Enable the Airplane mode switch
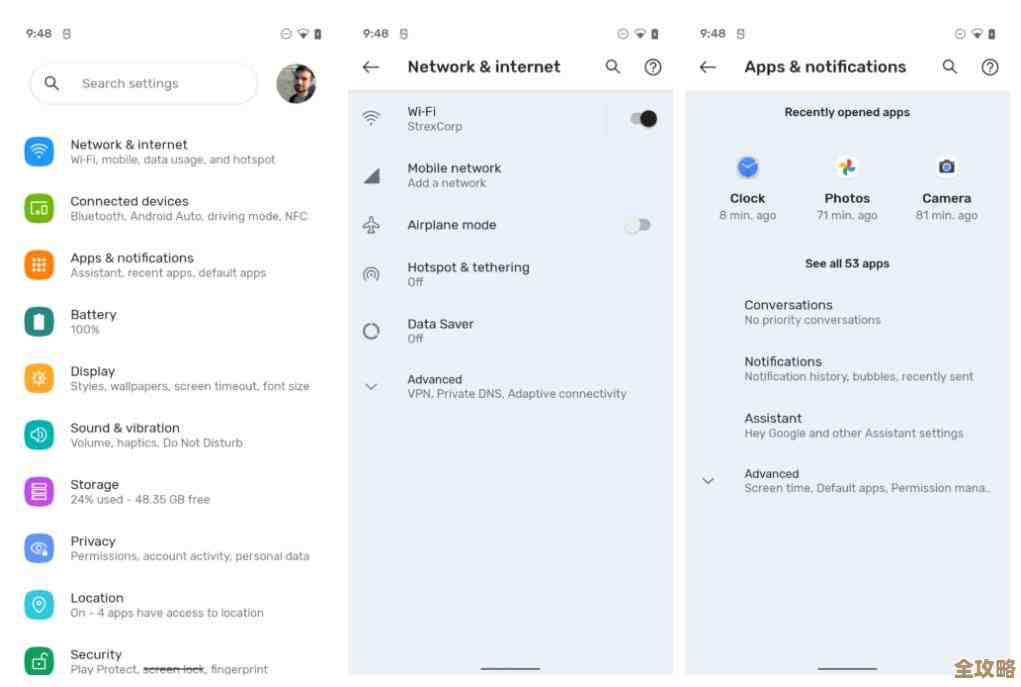Viewport: 1021px width, 687px height. 637,226
